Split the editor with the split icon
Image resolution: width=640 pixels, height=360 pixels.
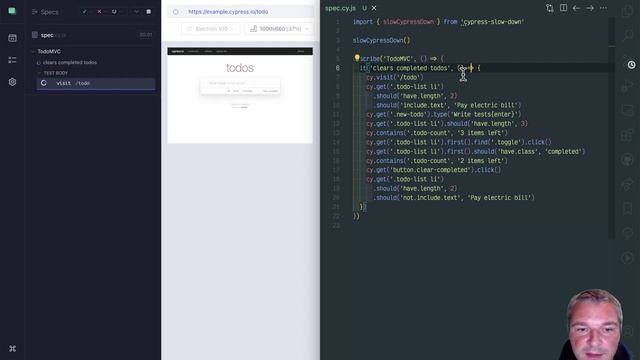(x=563, y=8)
